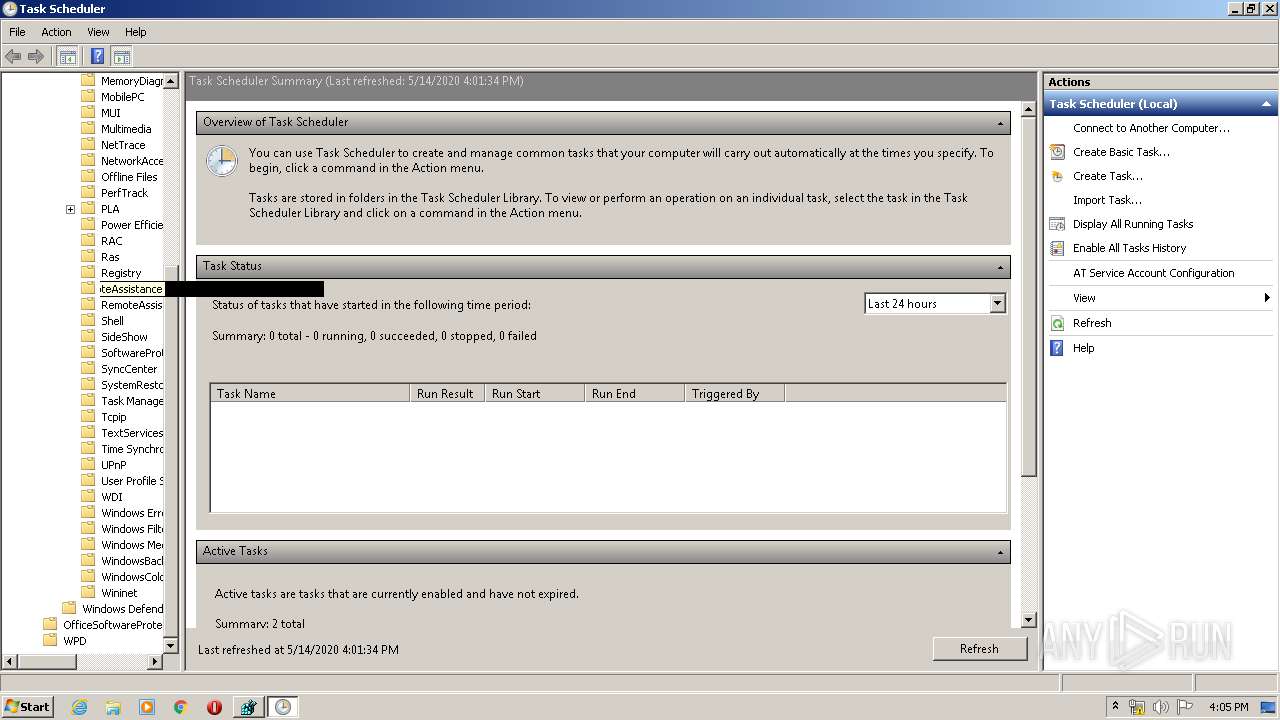Sort by Task Name column header
1280x720 pixels.
point(310,394)
